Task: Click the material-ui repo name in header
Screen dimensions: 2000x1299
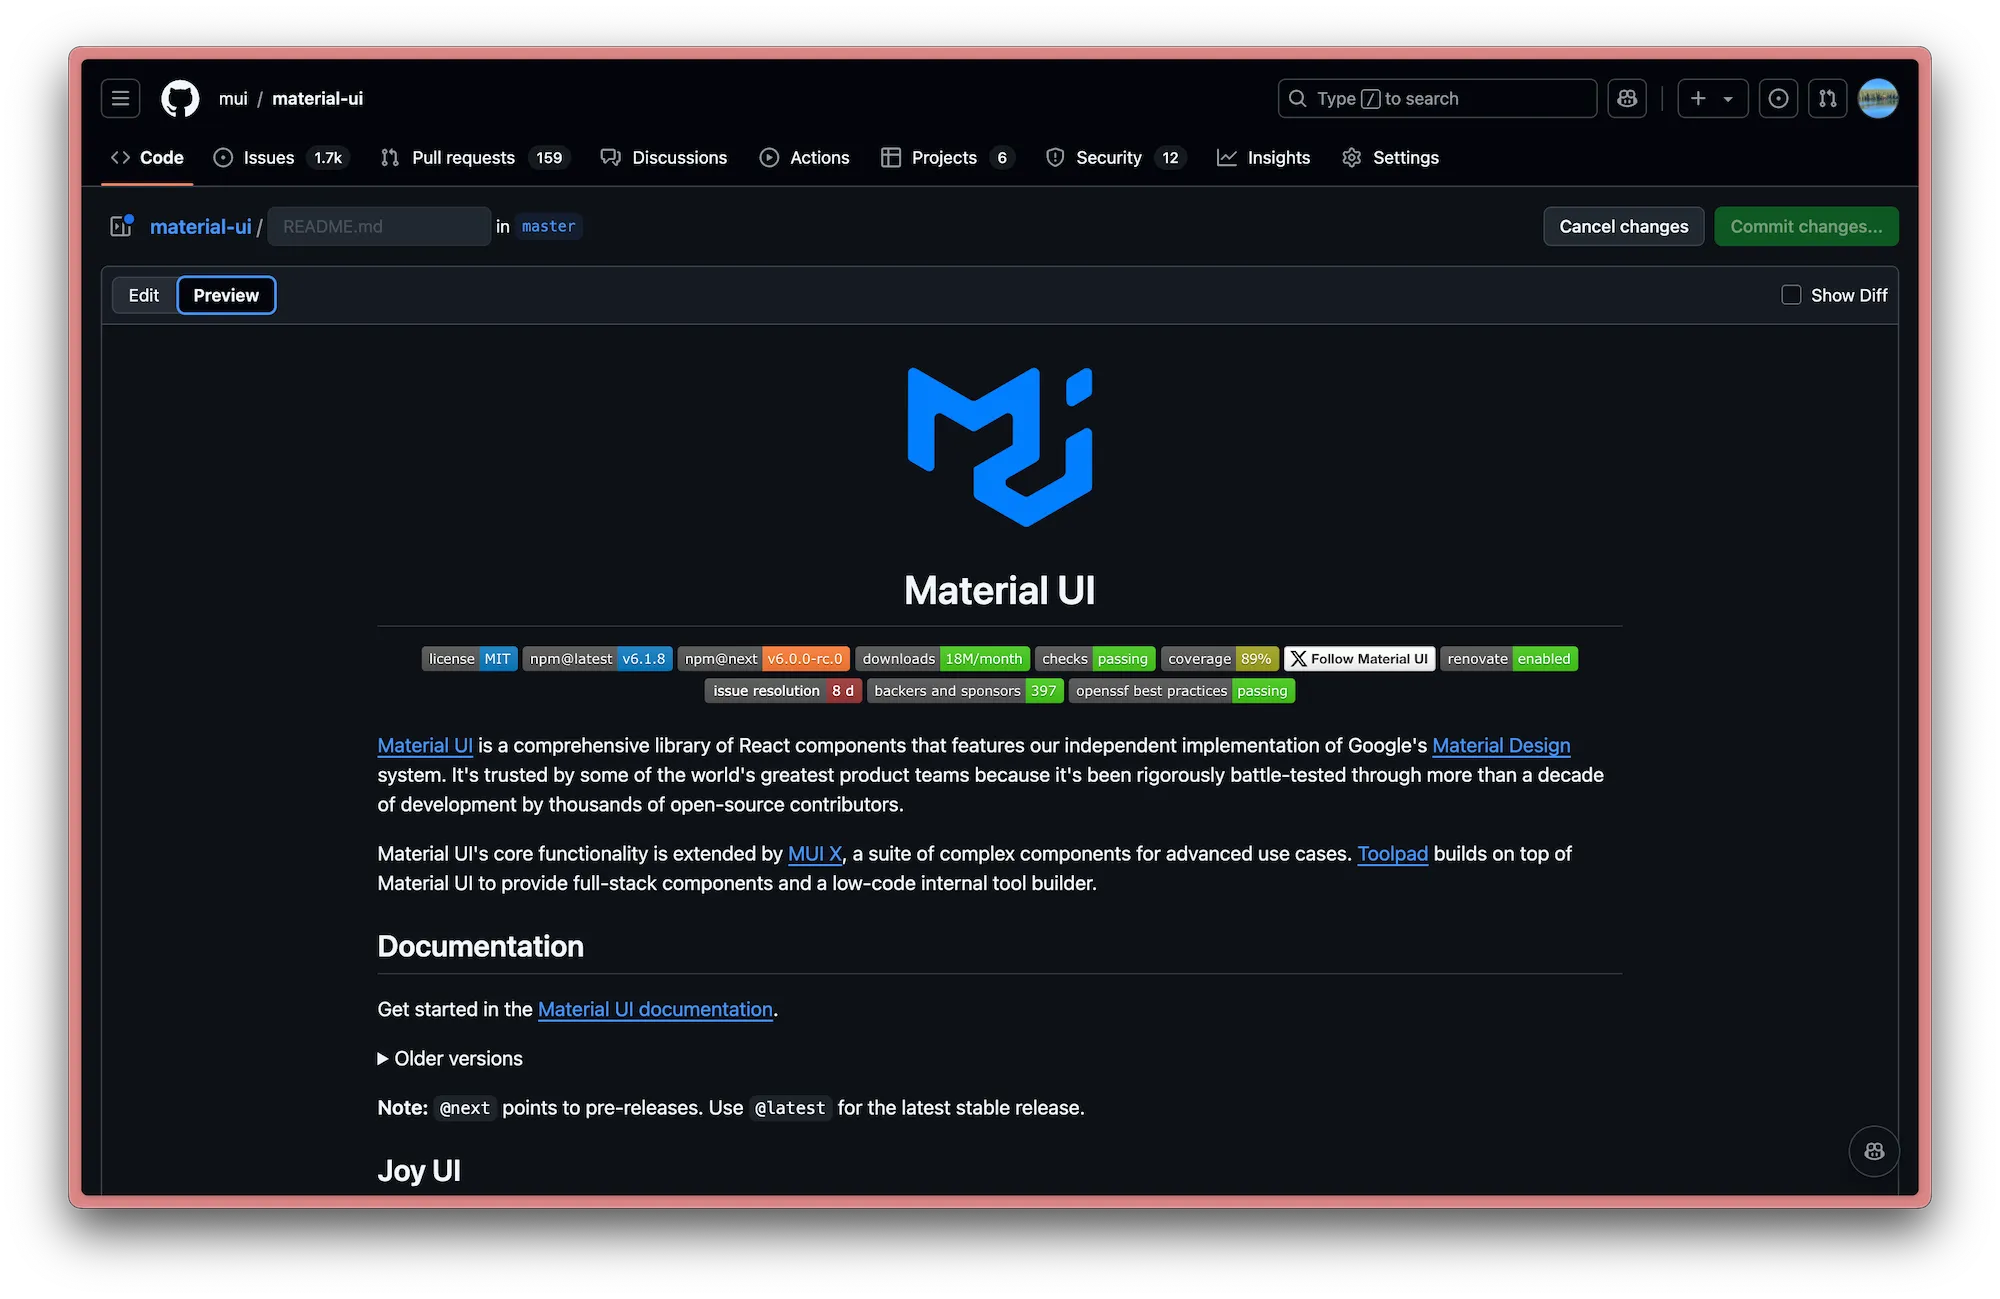Action: click(317, 98)
